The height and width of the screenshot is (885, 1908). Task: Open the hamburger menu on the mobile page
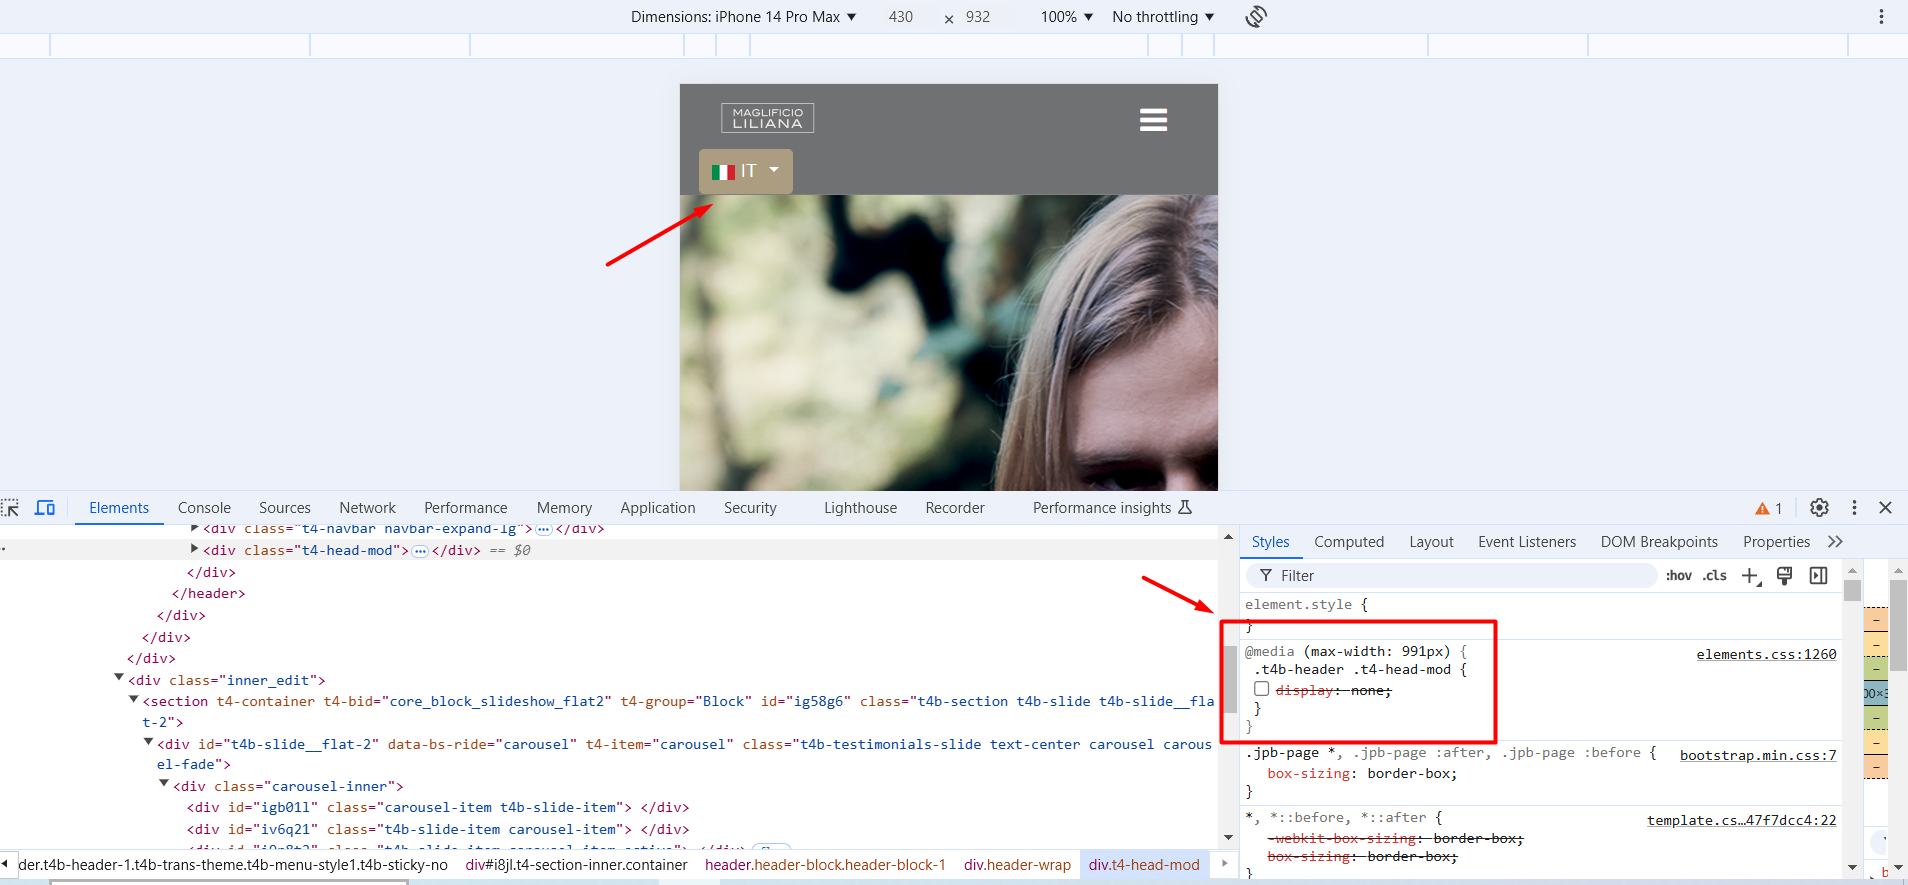coord(1153,120)
